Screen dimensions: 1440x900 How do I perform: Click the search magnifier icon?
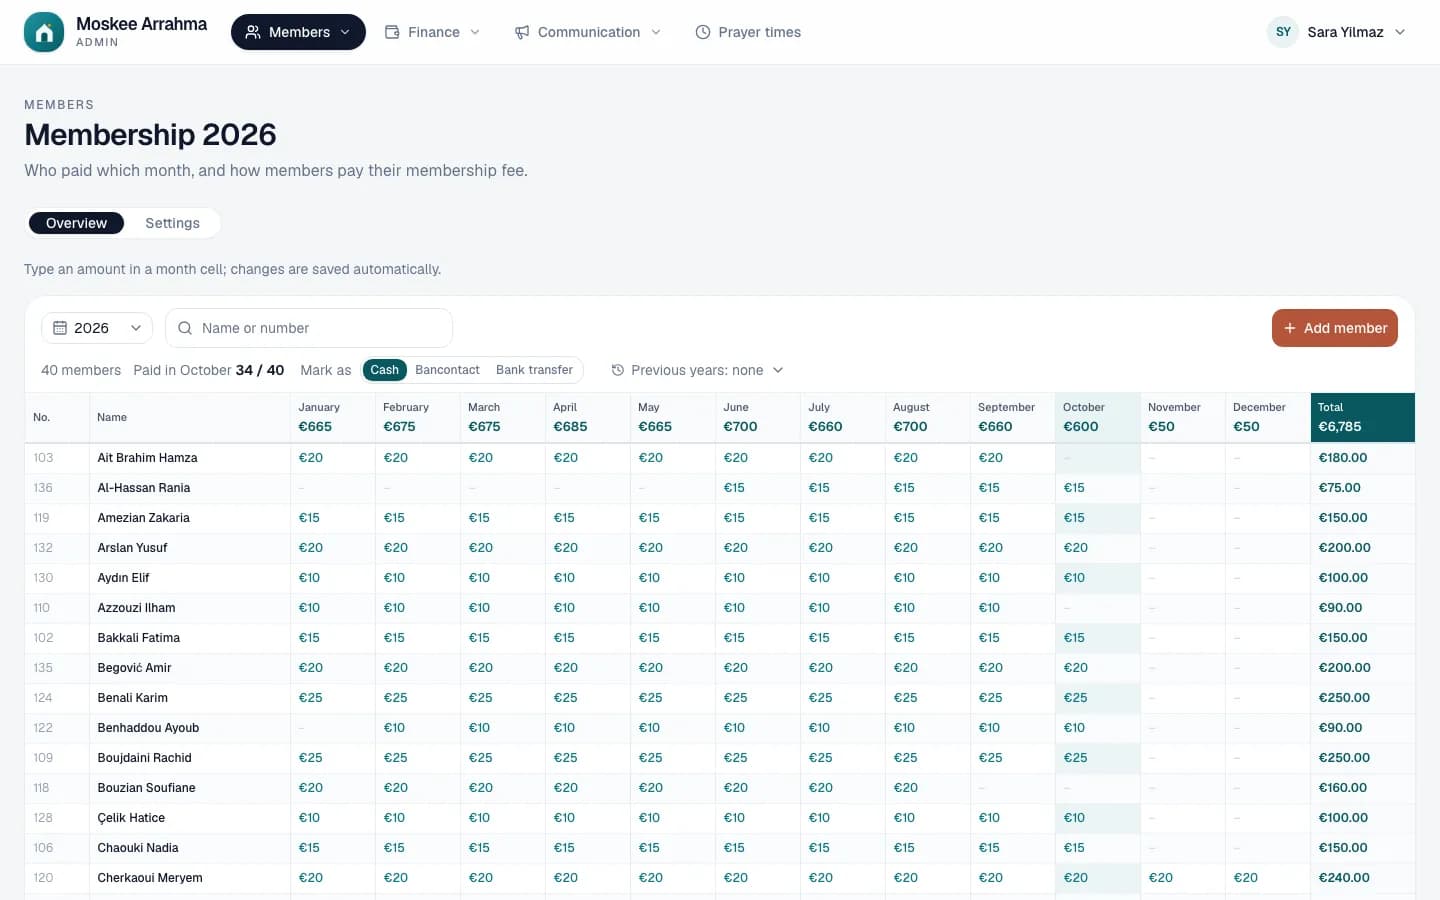pos(185,328)
